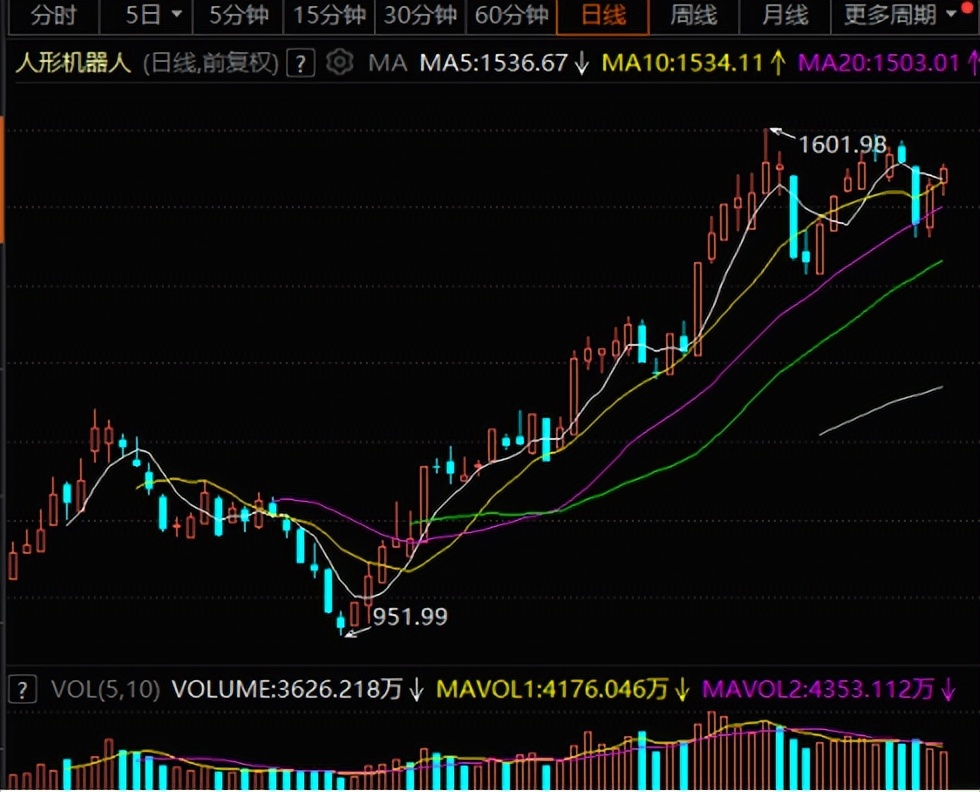
Task: Select the 5分钟 period tab
Action: (x=238, y=15)
